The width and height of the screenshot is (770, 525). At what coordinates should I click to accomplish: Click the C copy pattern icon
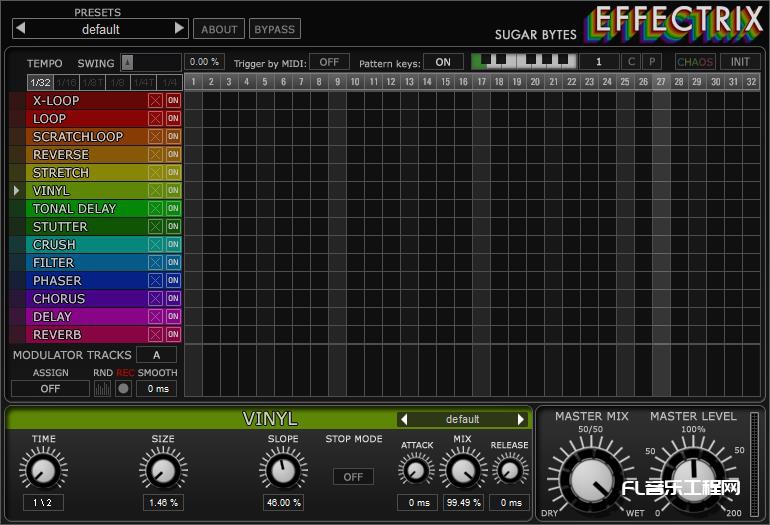(630, 62)
